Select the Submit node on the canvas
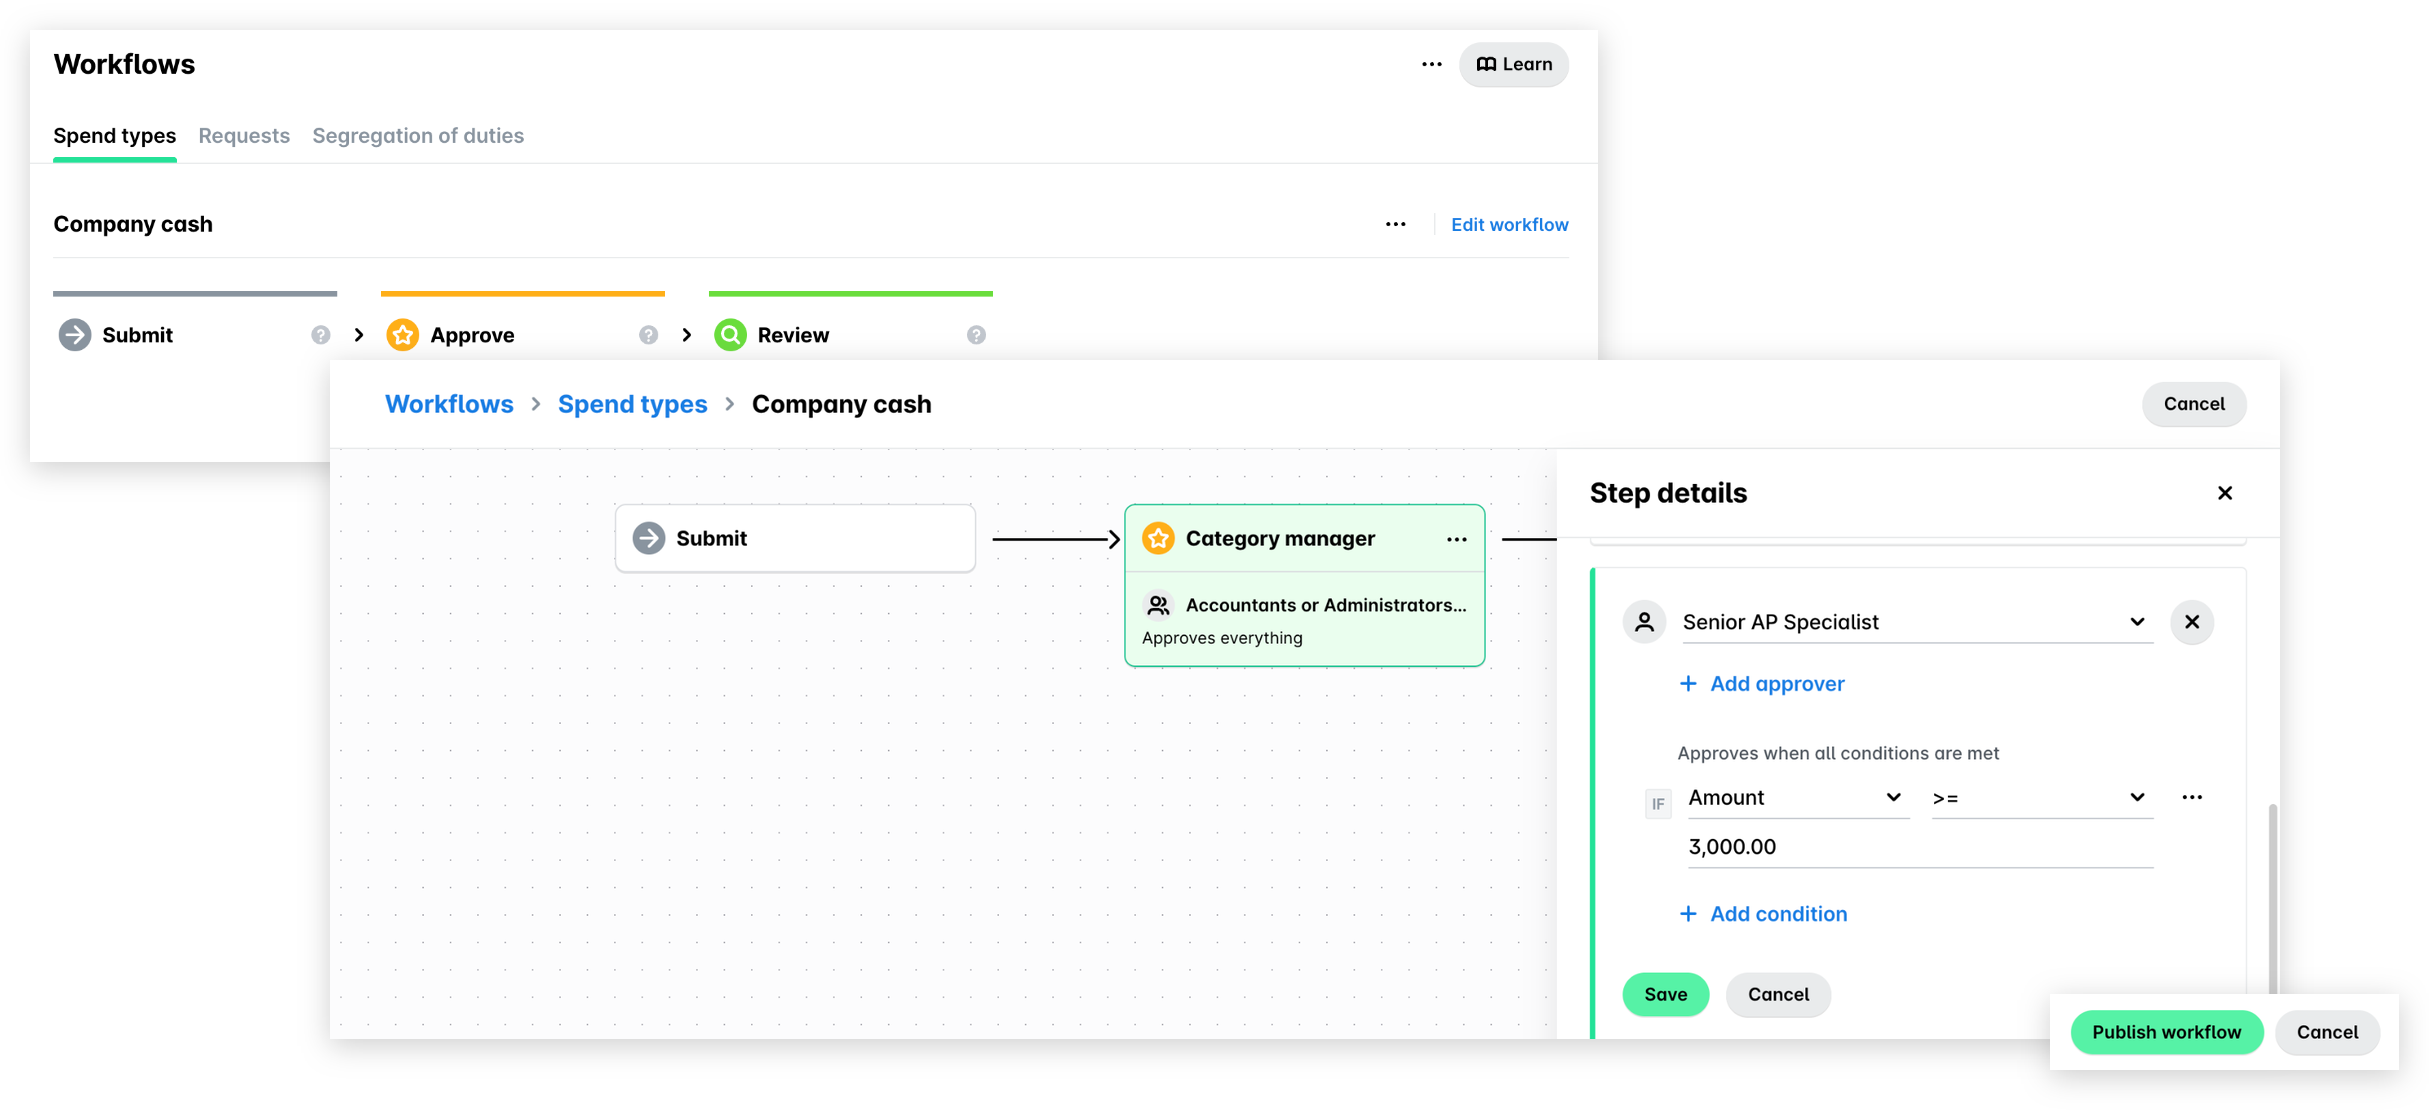Screen dimensions: 2429x1110 pyautogui.click(x=795, y=538)
